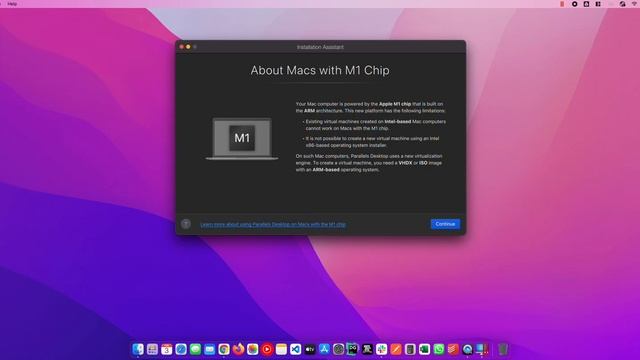Open the link about Parallels Desktop on M1 Macs
640x360 pixels.
[273, 224]
